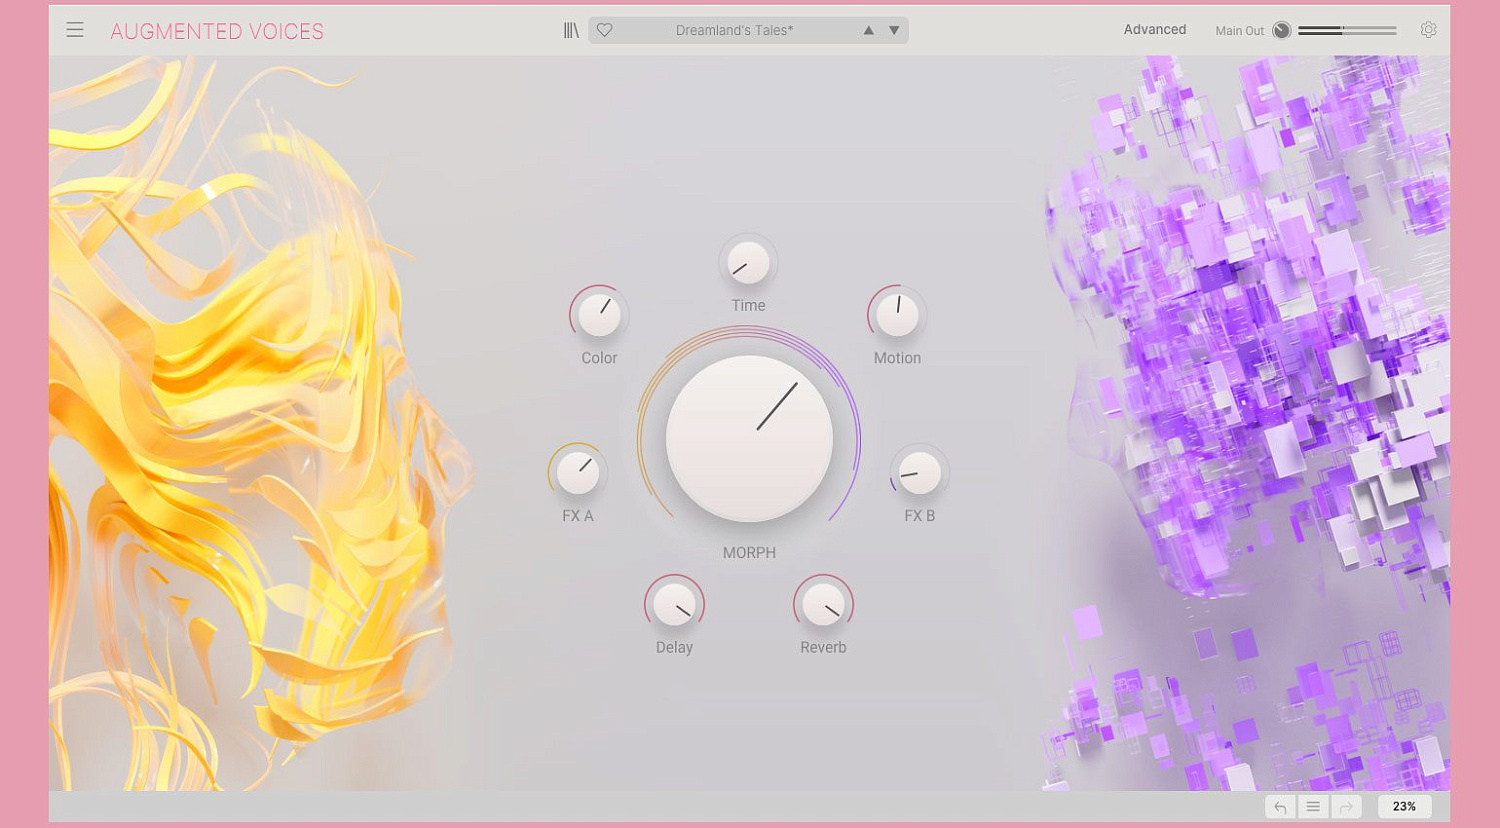Open settings gear icon
This screenshot has height=828, width=1500.
tap(1428, 30)
